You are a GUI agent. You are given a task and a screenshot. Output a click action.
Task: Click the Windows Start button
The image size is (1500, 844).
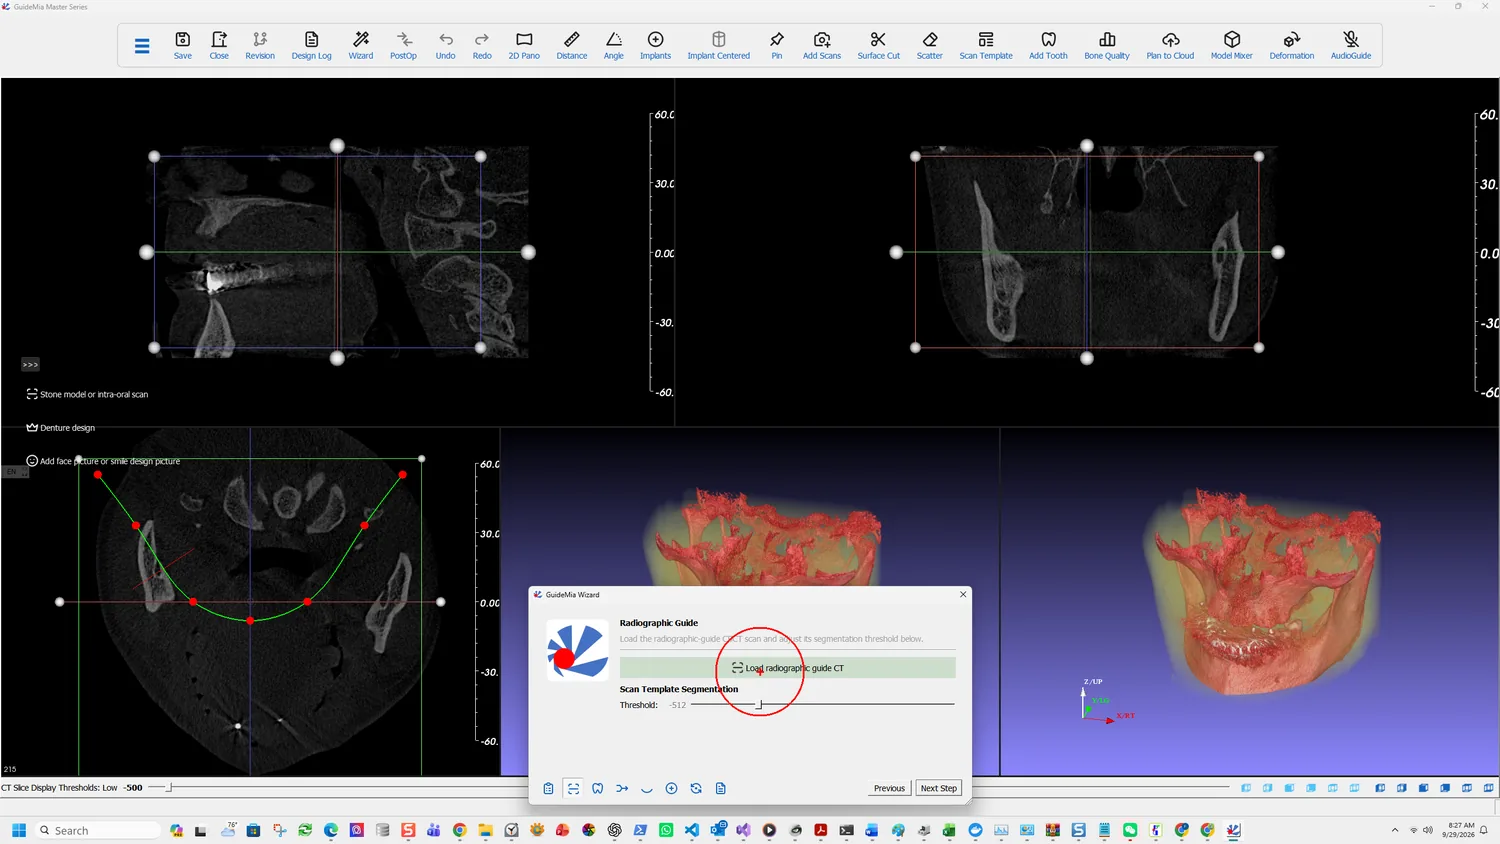(x=18, y=830)
